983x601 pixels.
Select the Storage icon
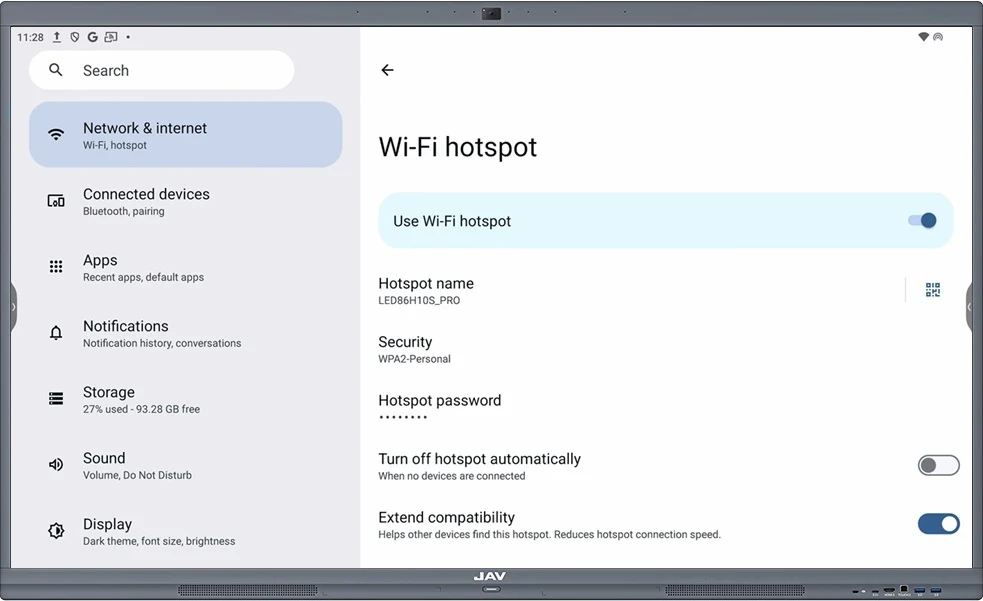[55, 398]
